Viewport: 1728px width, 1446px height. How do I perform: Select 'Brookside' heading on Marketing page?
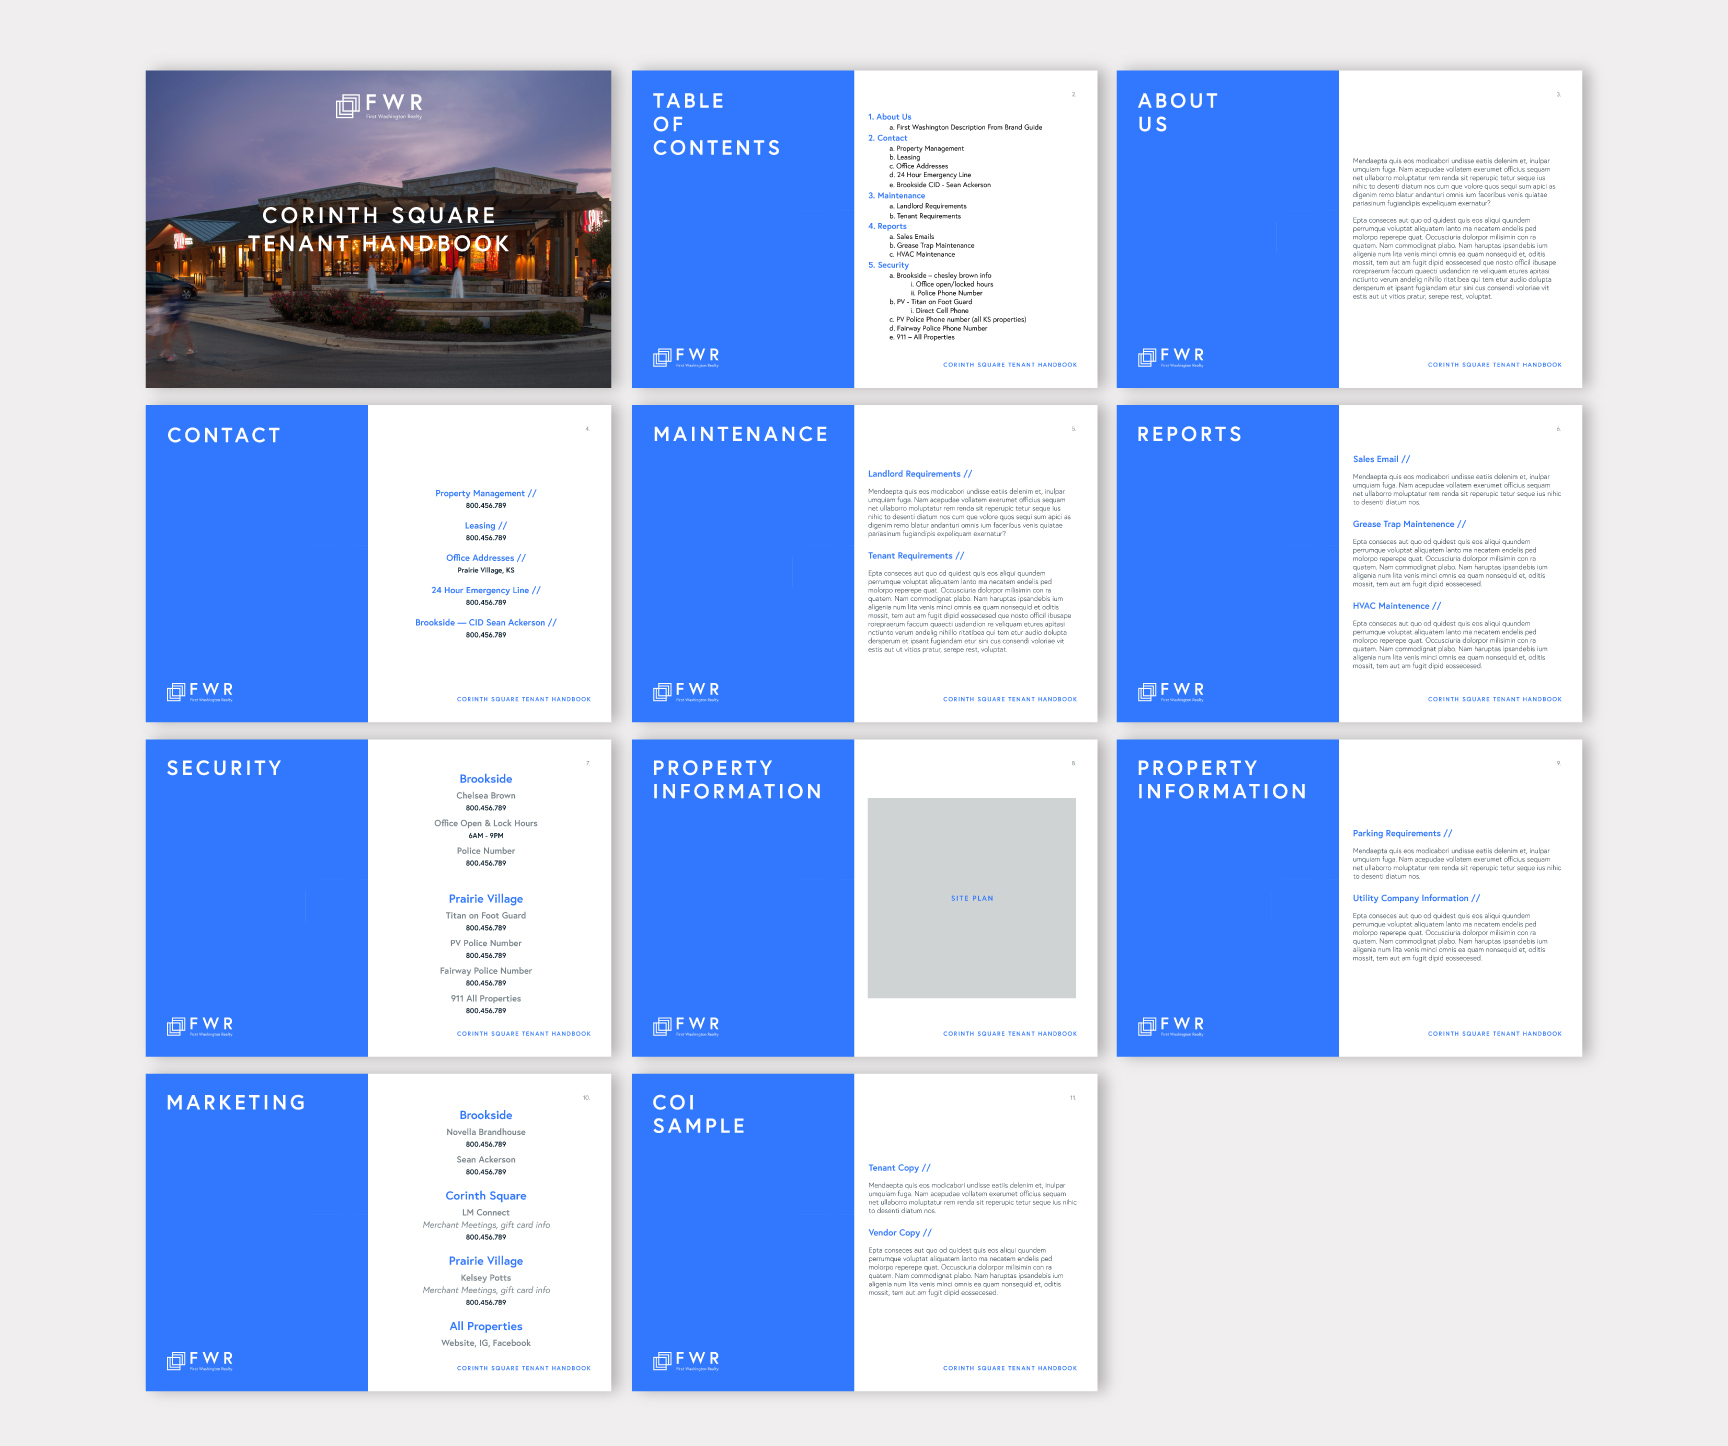coord(486,1115)
